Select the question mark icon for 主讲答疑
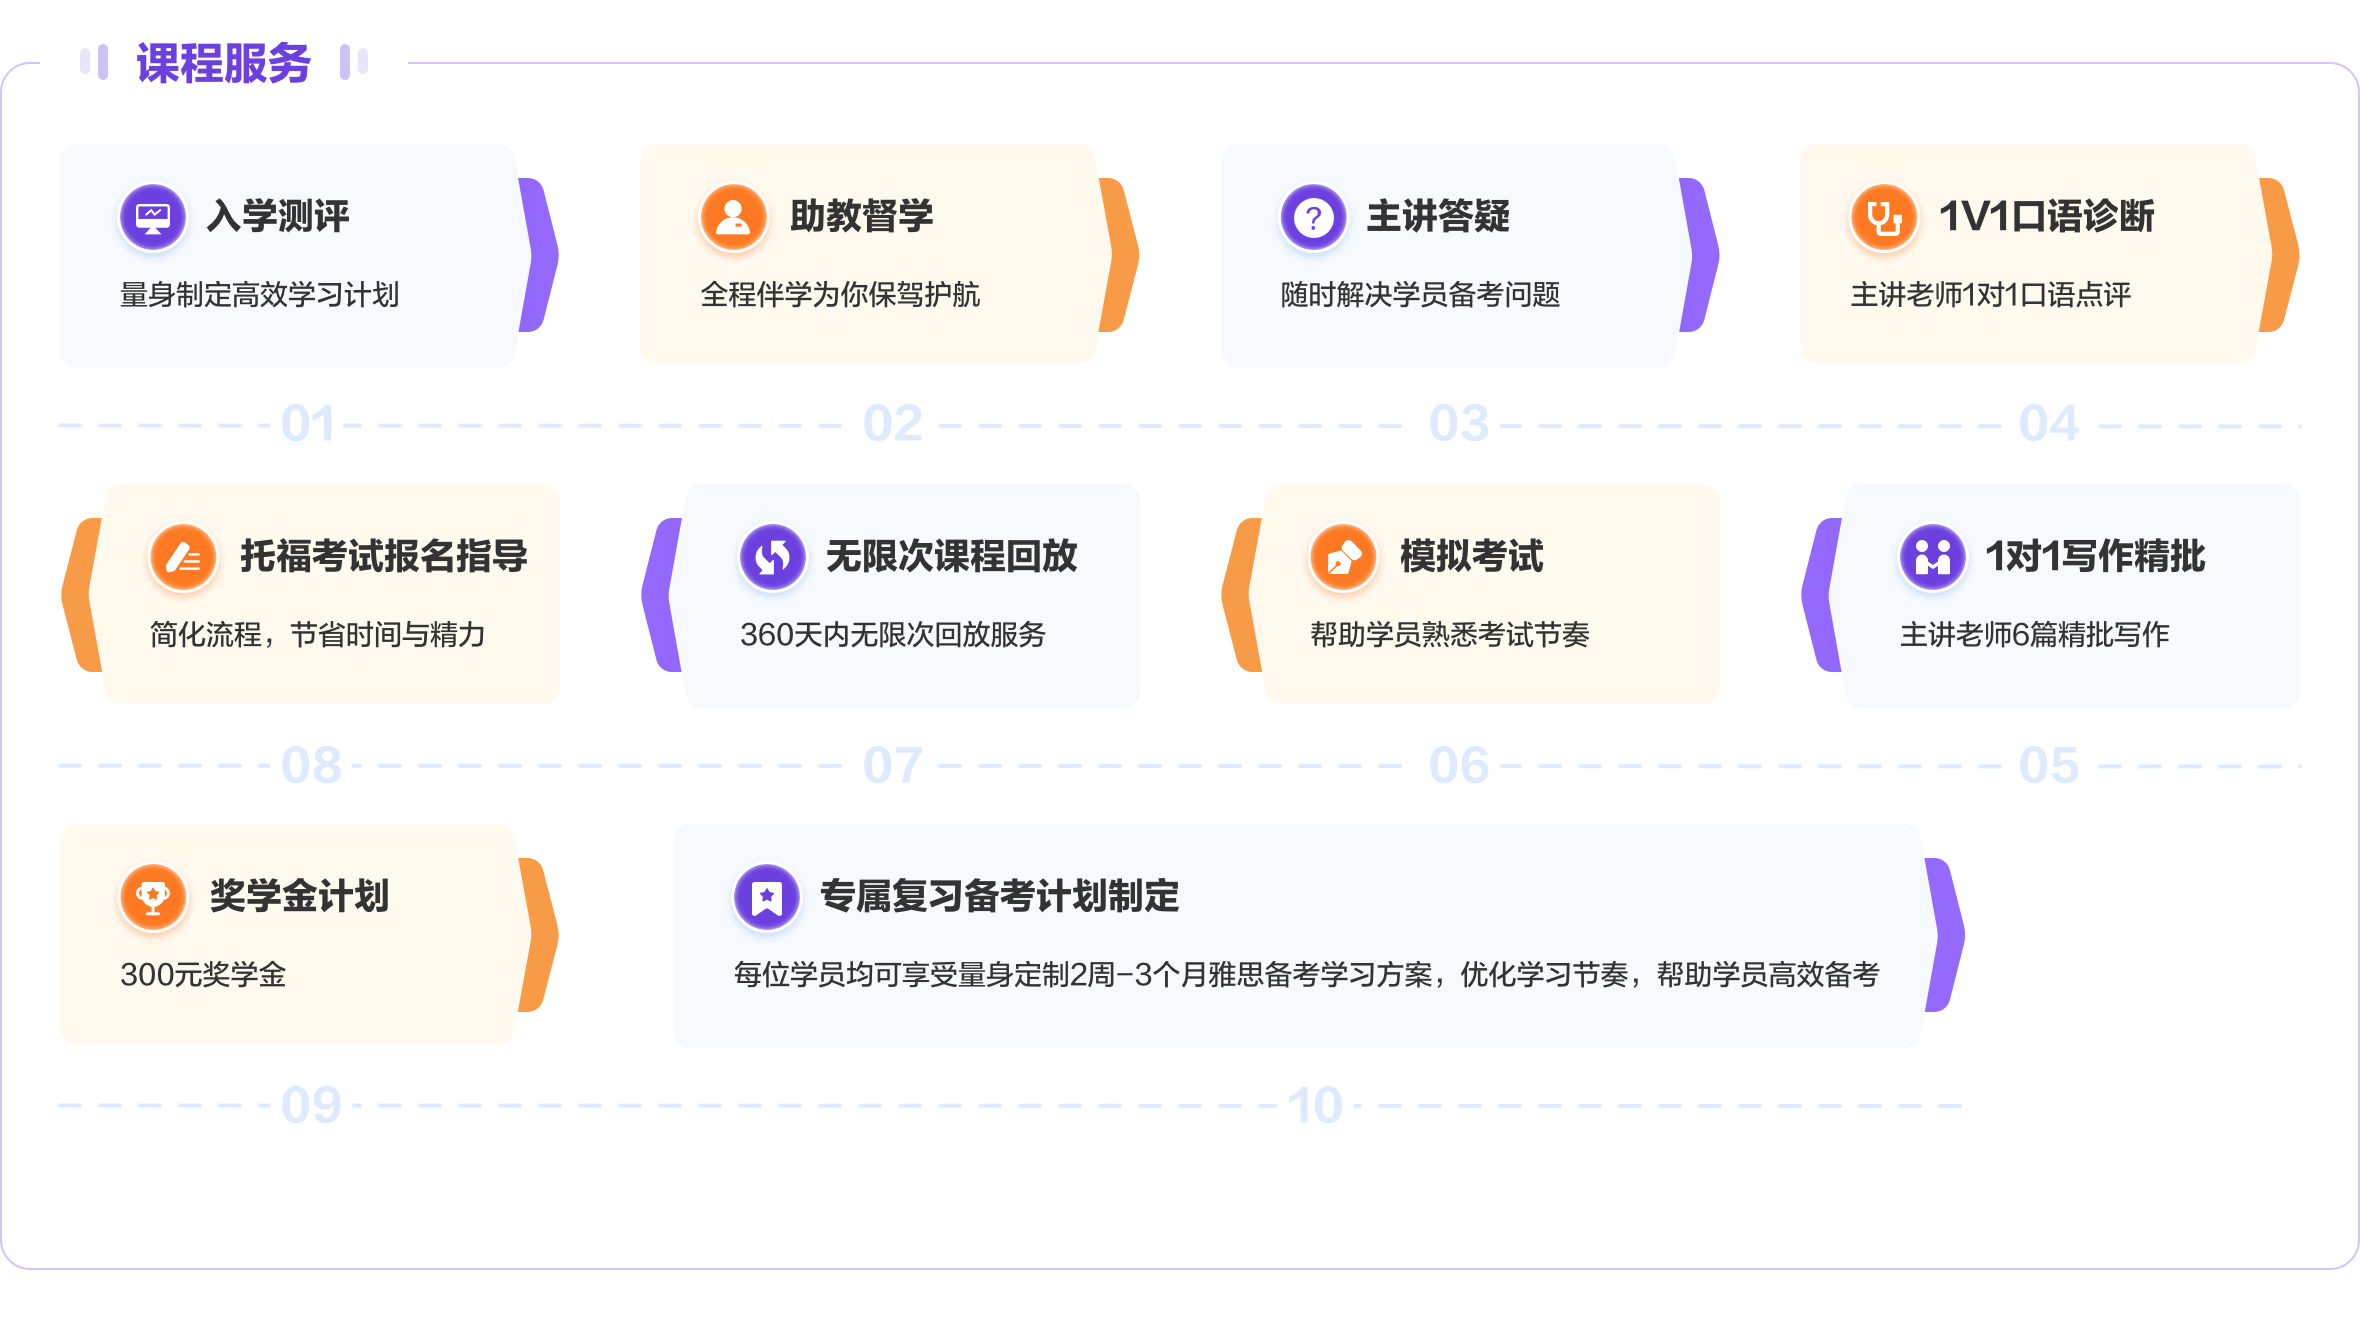This screenshot has height=1322, width=2360. (x=1314, y=217)
